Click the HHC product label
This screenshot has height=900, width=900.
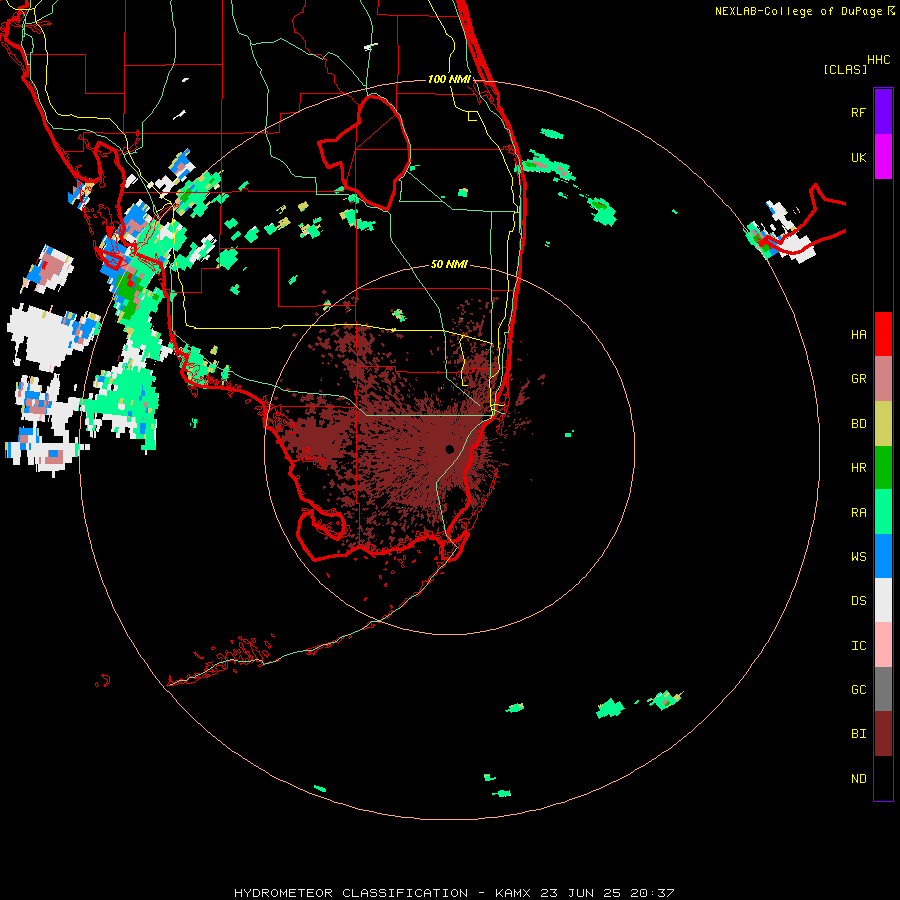(x=878, y=60)
